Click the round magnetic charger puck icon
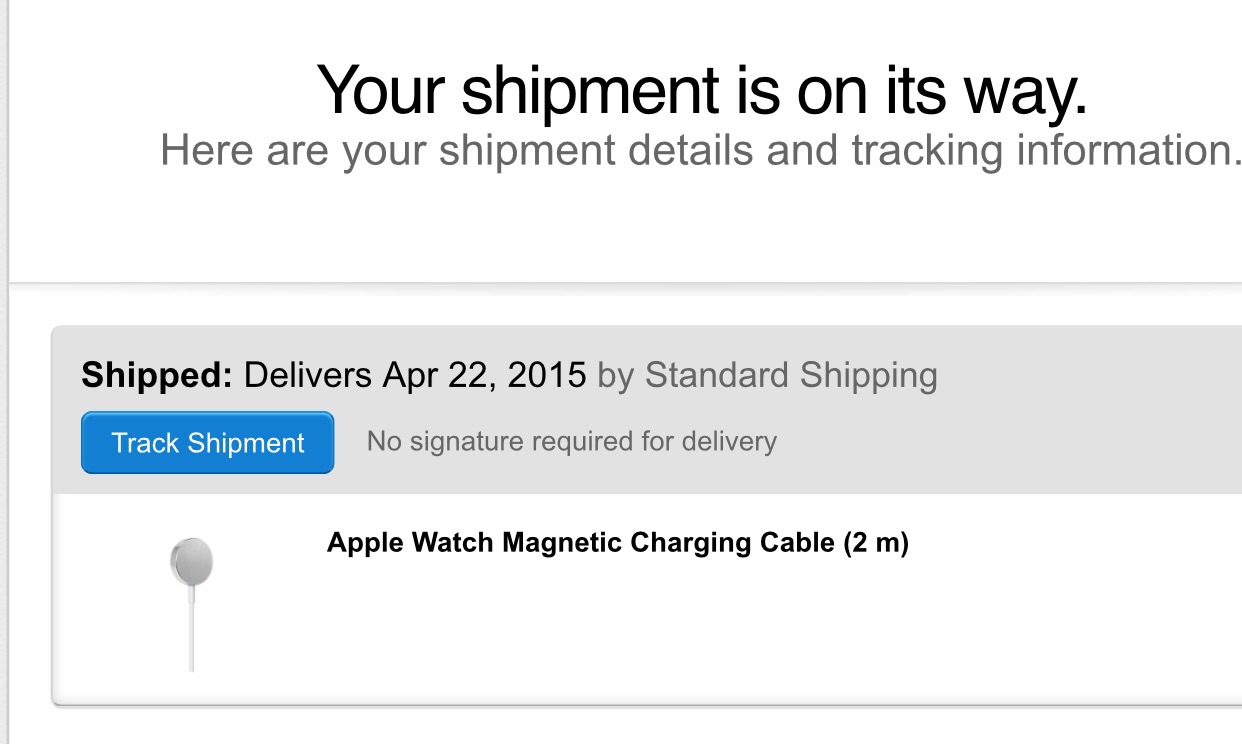Image resolution: width=1242 pixels, height=744 pixels. click(191, 561)
